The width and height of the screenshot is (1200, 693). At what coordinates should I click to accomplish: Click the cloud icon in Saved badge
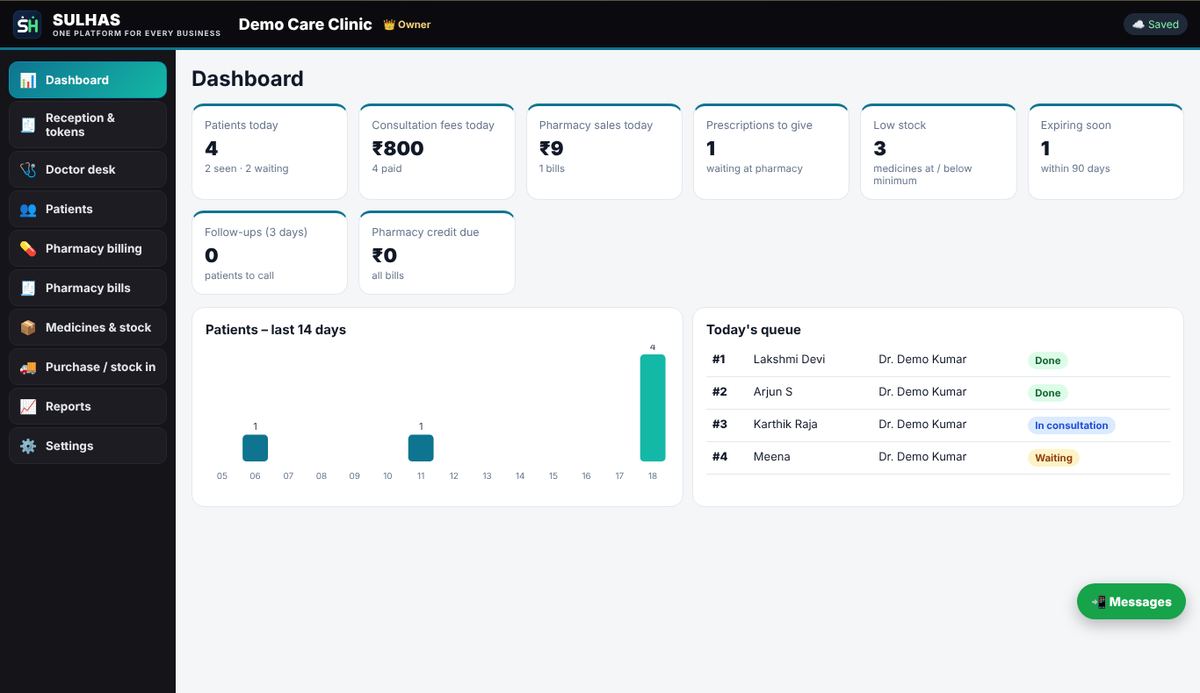[x=1138, y=25]
